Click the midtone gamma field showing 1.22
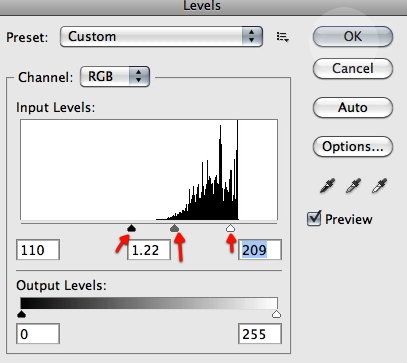The height and width of the screenshot is (363, 407). pos(149,250)
